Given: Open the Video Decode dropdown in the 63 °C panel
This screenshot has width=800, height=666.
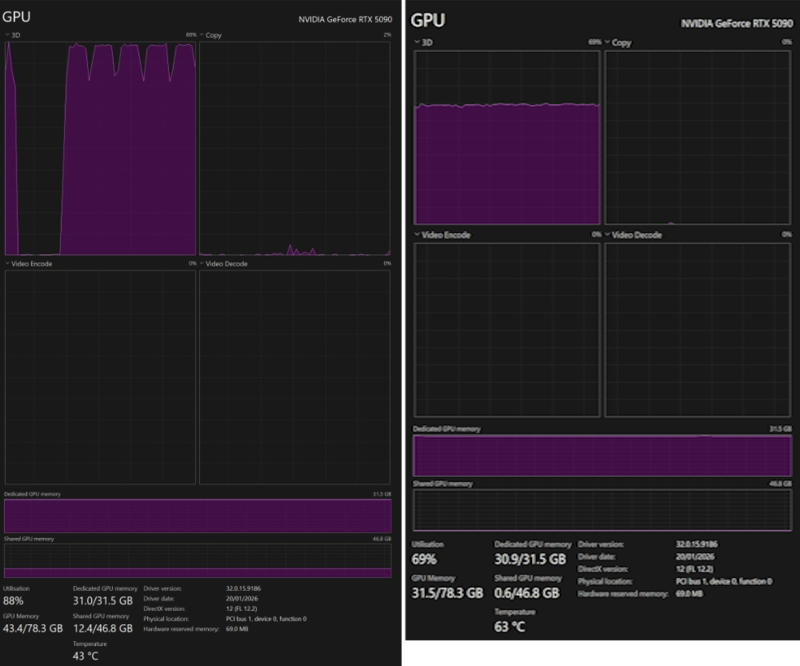Looking at the screenshot, I should click(x=637, y=235).
